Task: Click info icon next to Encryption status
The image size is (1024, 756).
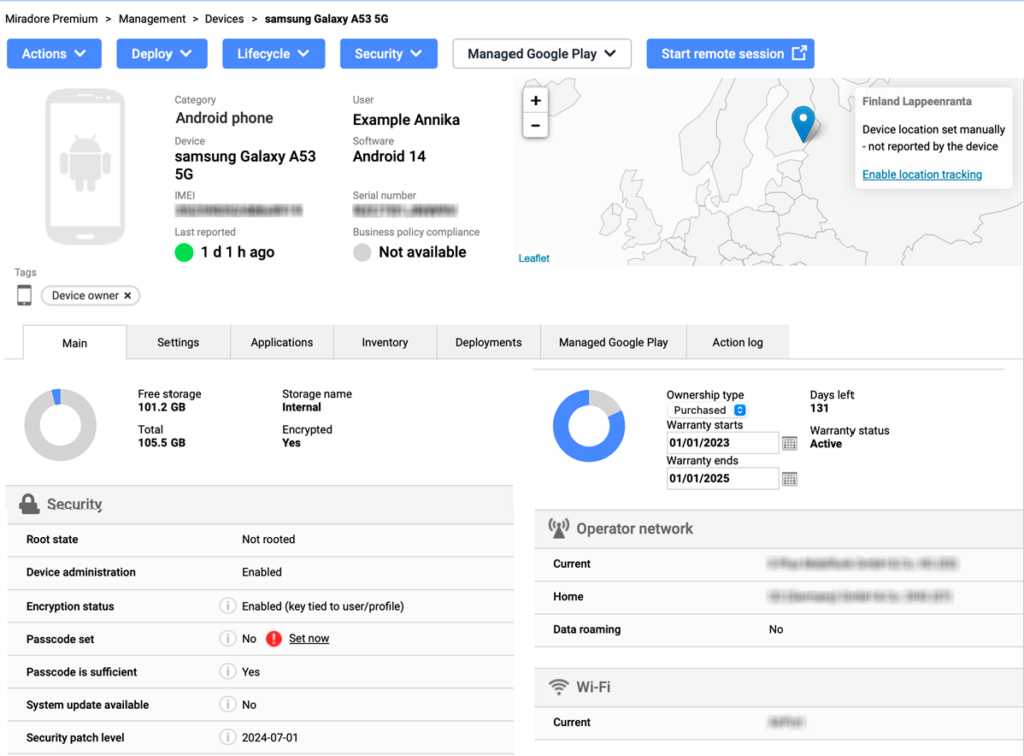Action: click(x=227, y=606)
